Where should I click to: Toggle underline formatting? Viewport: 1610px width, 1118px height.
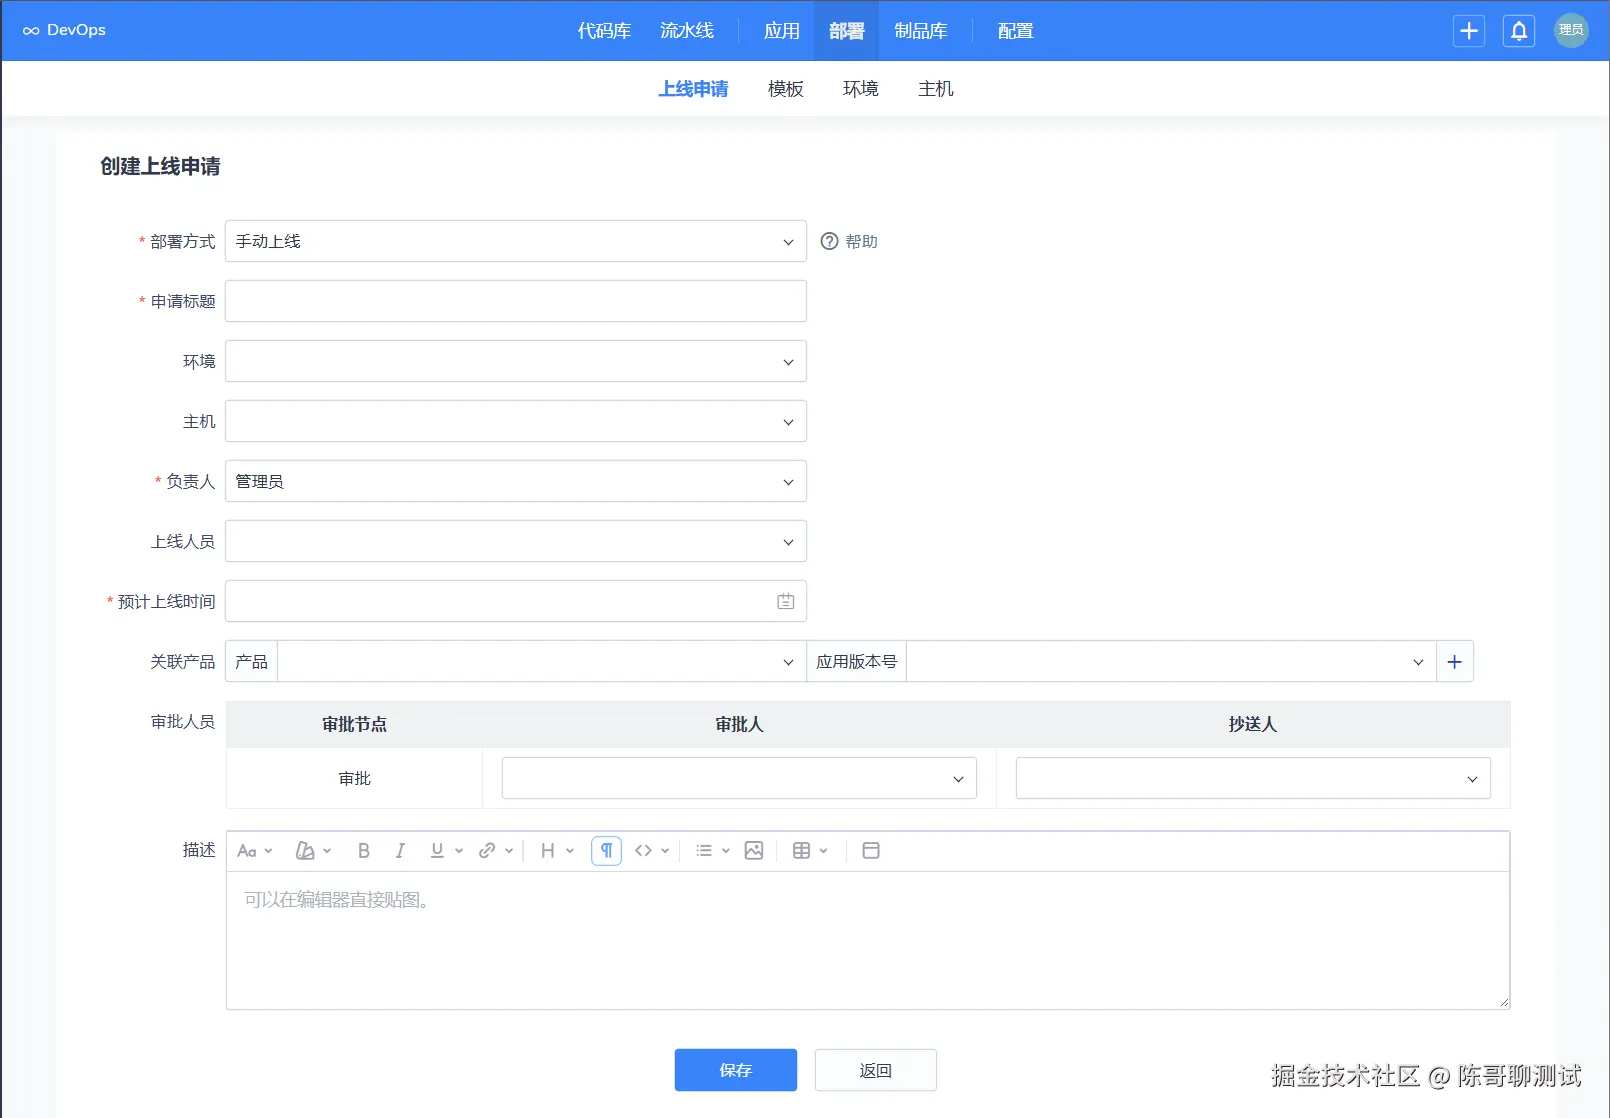(437, 851)
